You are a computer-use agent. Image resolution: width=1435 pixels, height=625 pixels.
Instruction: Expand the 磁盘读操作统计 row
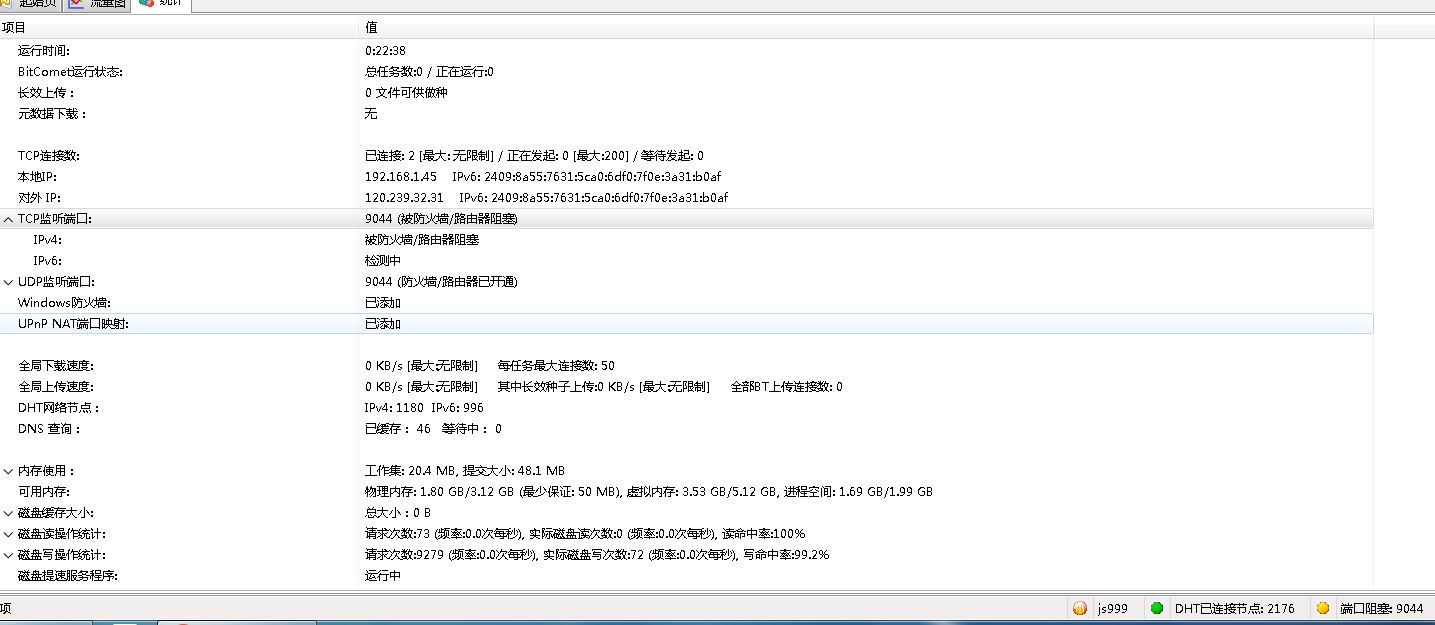(x=8, y=534)
